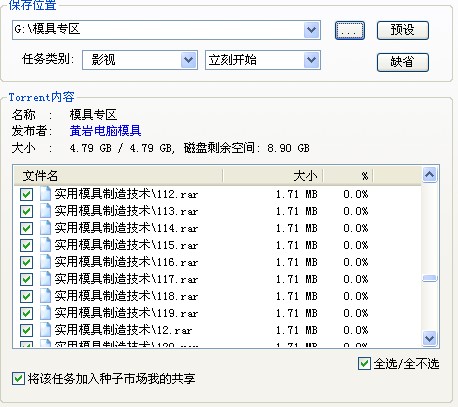Toggle the 全选/全不选 checkbox
This screenshot has height=407, width=458.
pos(364,364)
